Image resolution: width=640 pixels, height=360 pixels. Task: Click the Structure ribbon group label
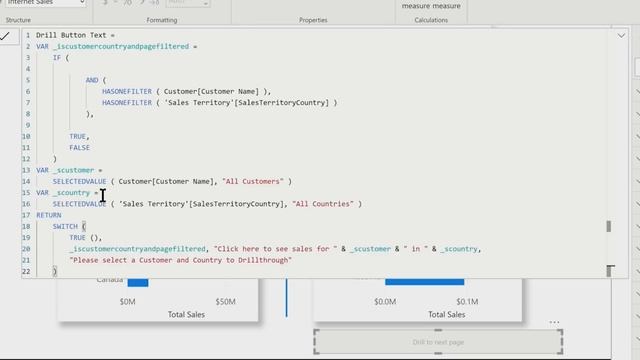pyautogui.click(x=18, y=20)
